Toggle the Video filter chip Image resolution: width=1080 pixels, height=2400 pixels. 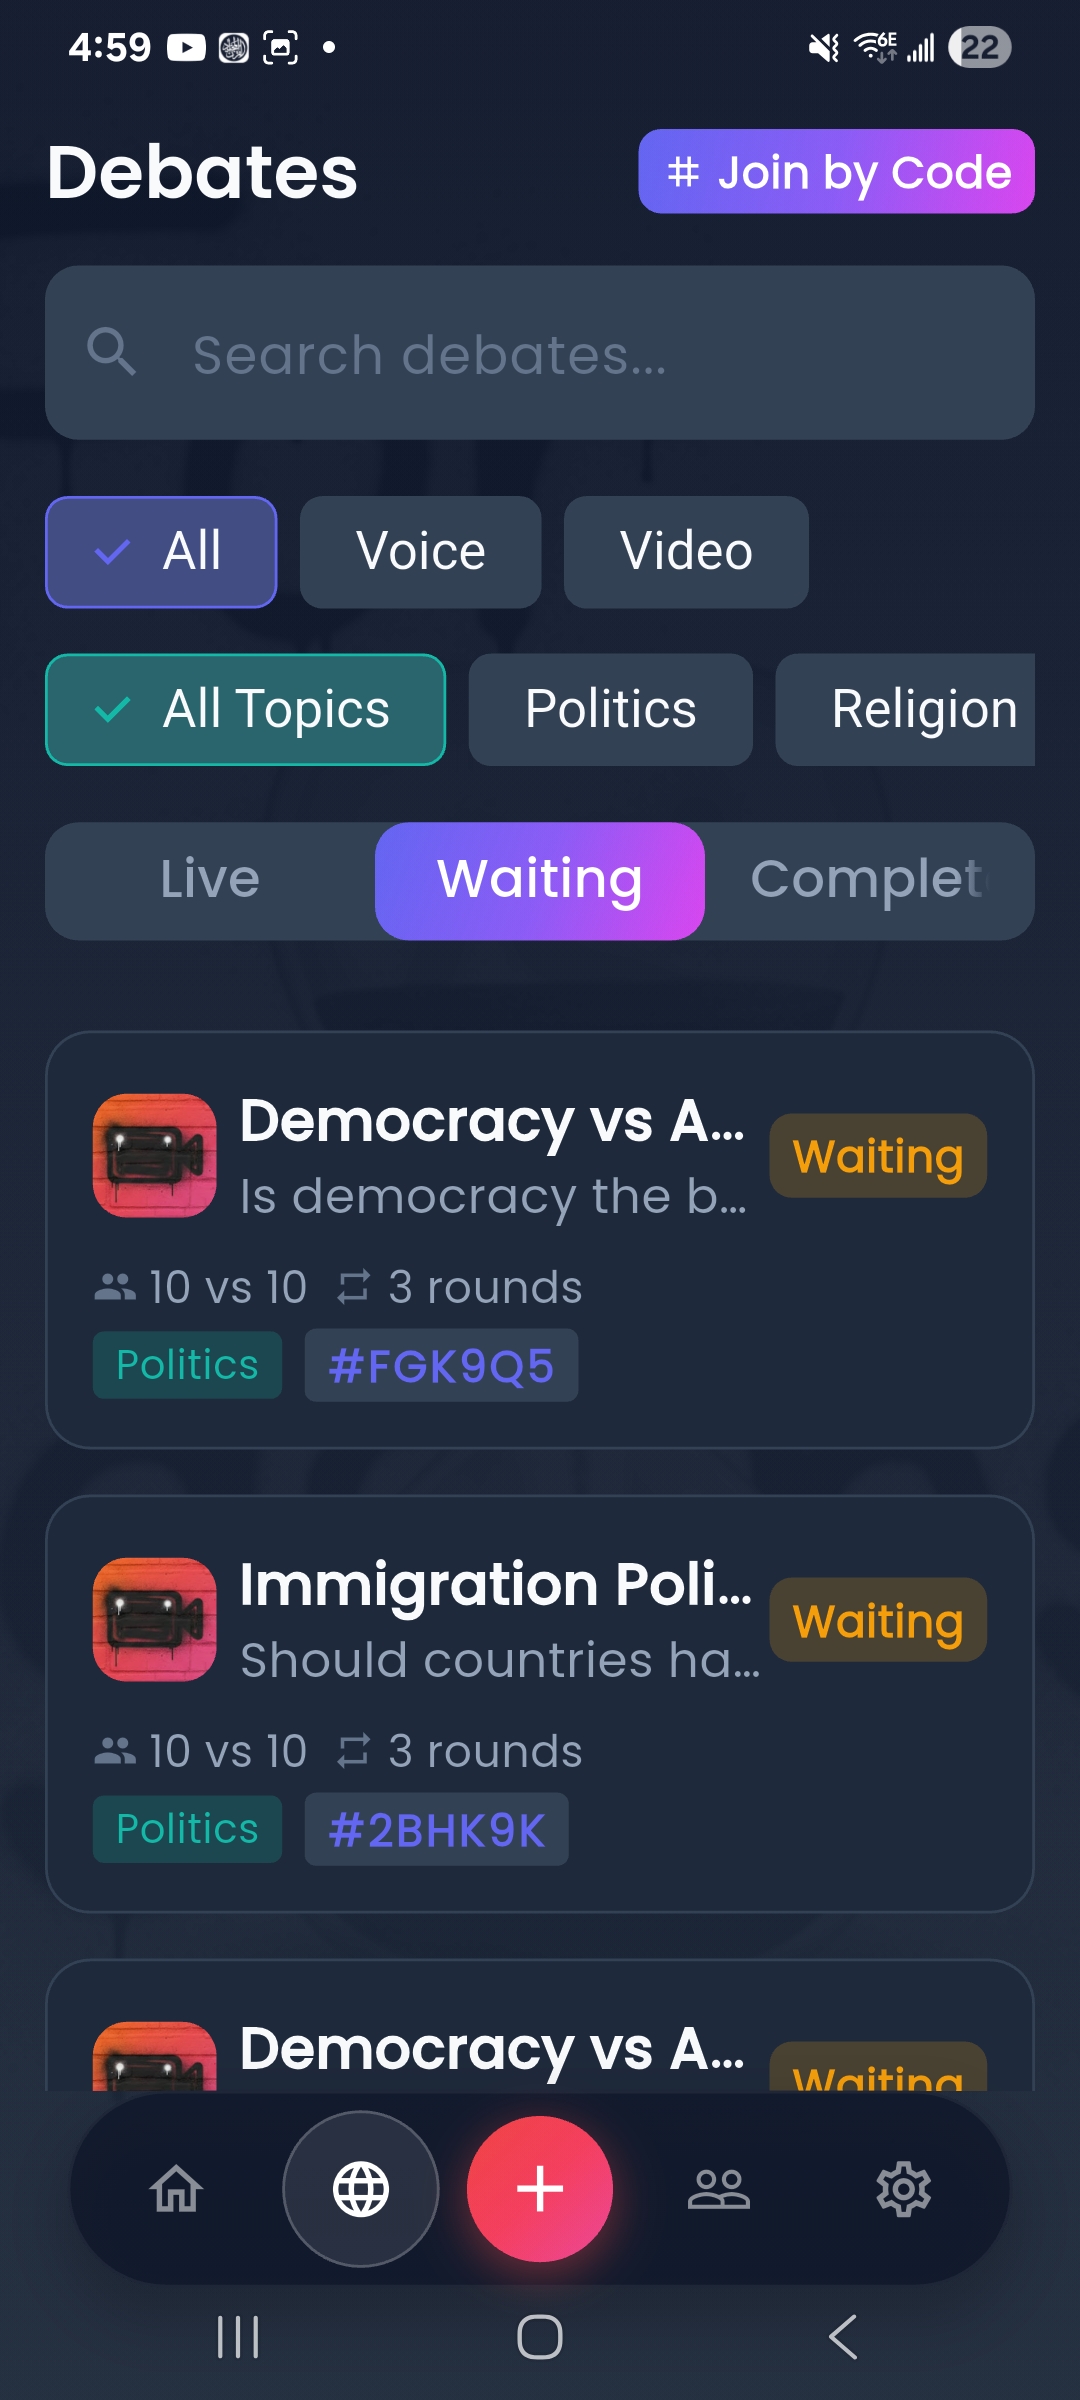[686, 552]
